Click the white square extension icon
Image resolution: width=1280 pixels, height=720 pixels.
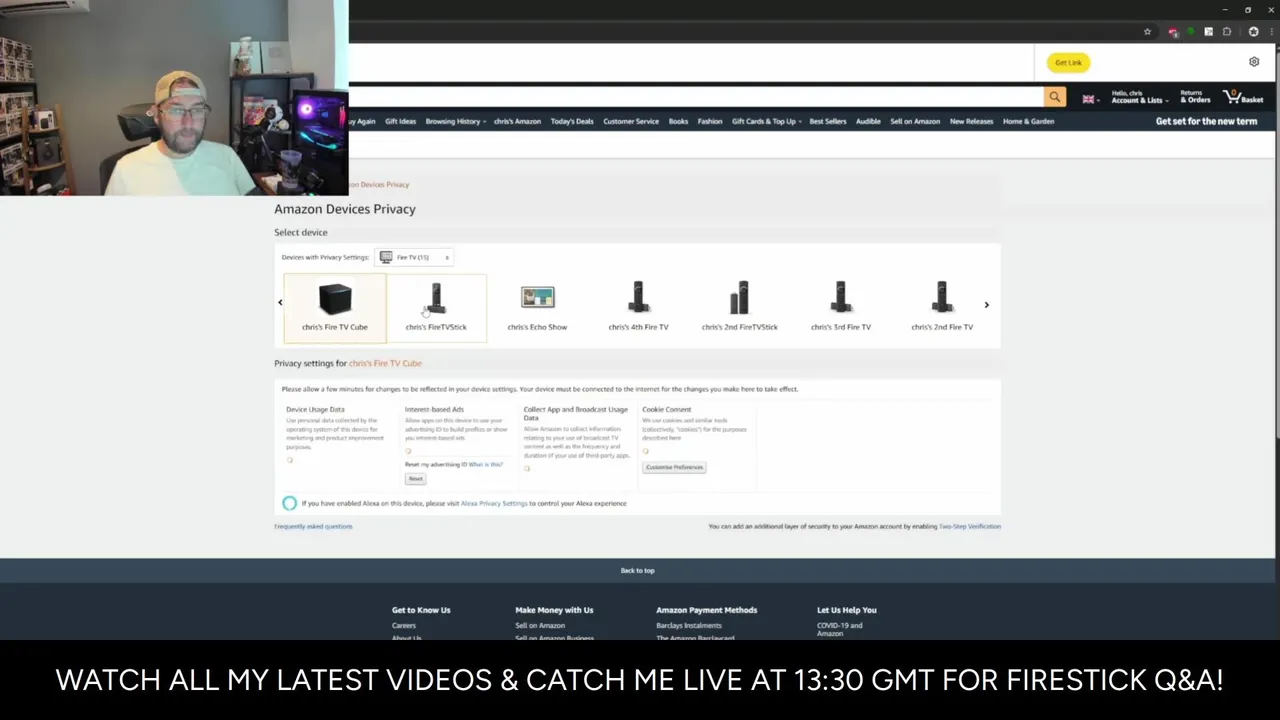1209,32
